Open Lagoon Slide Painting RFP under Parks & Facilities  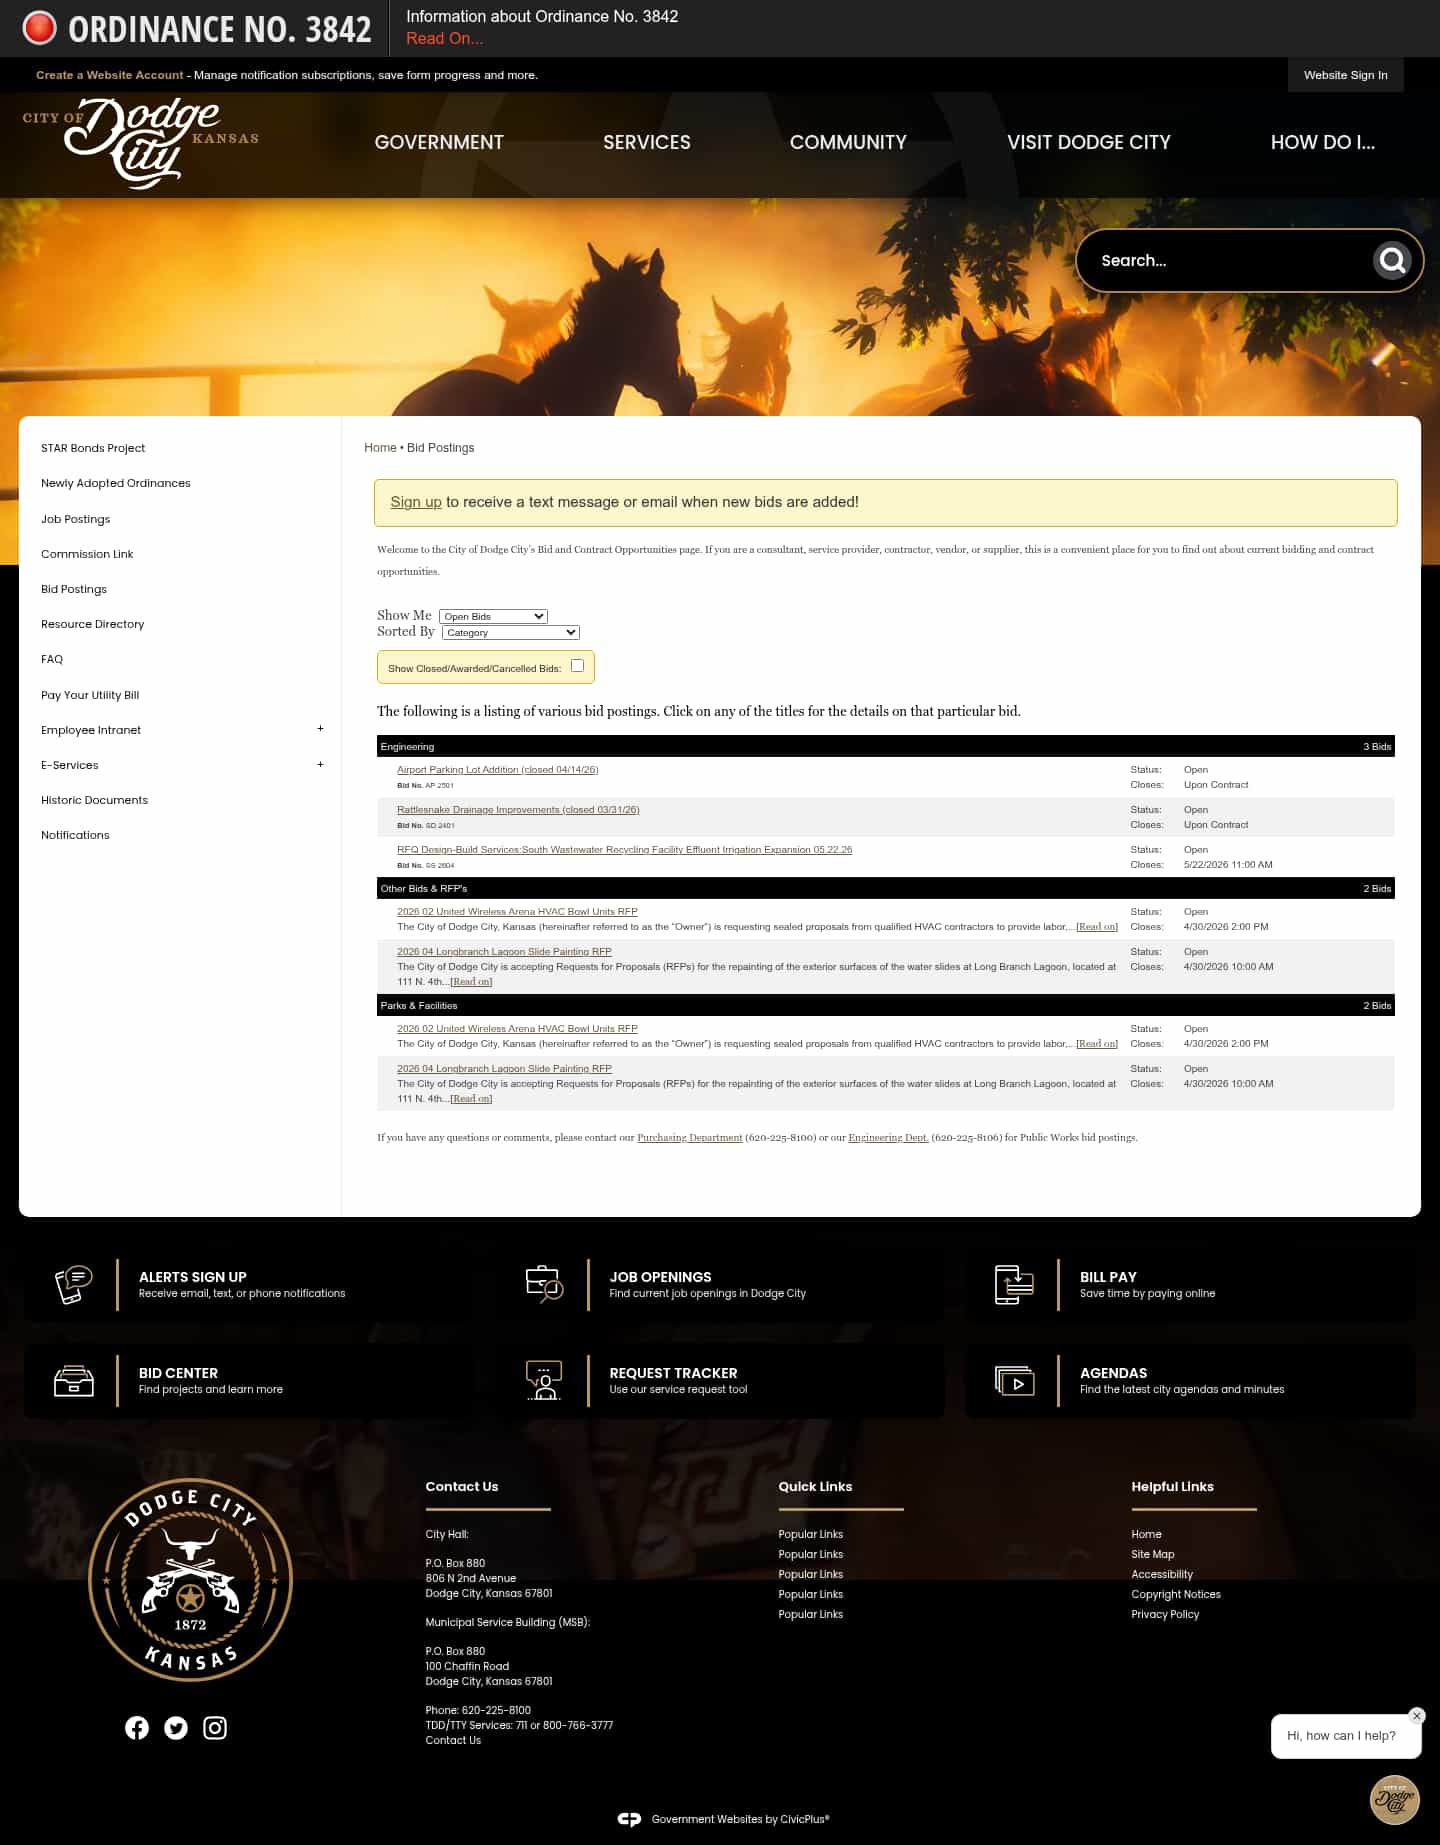click(x=504, y=1069)
